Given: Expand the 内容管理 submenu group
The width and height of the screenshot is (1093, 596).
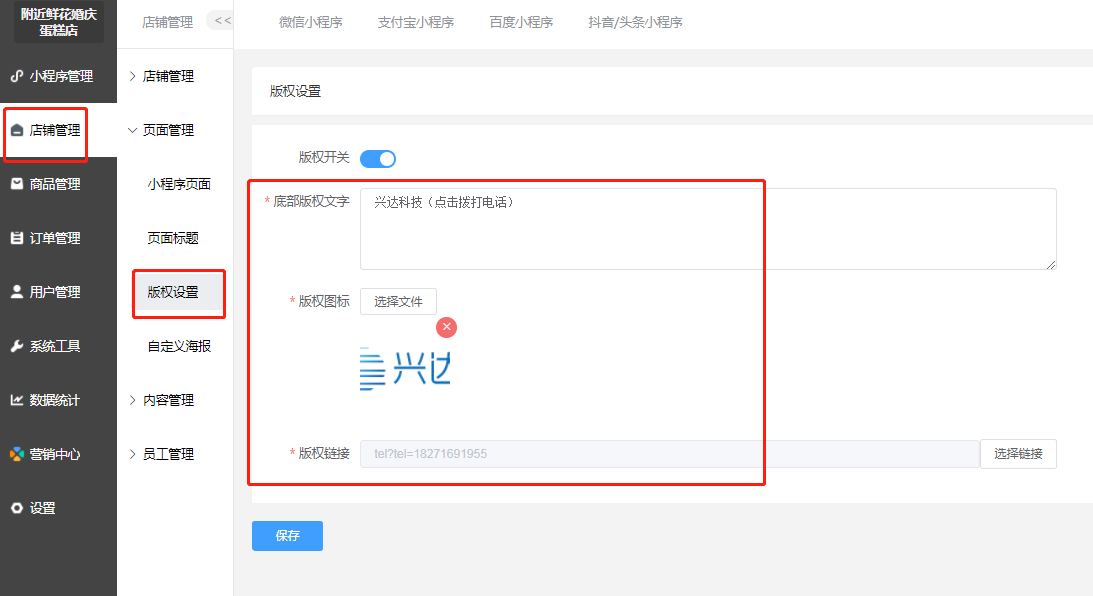Looking at the screenshot, I should tap(162, 400).
